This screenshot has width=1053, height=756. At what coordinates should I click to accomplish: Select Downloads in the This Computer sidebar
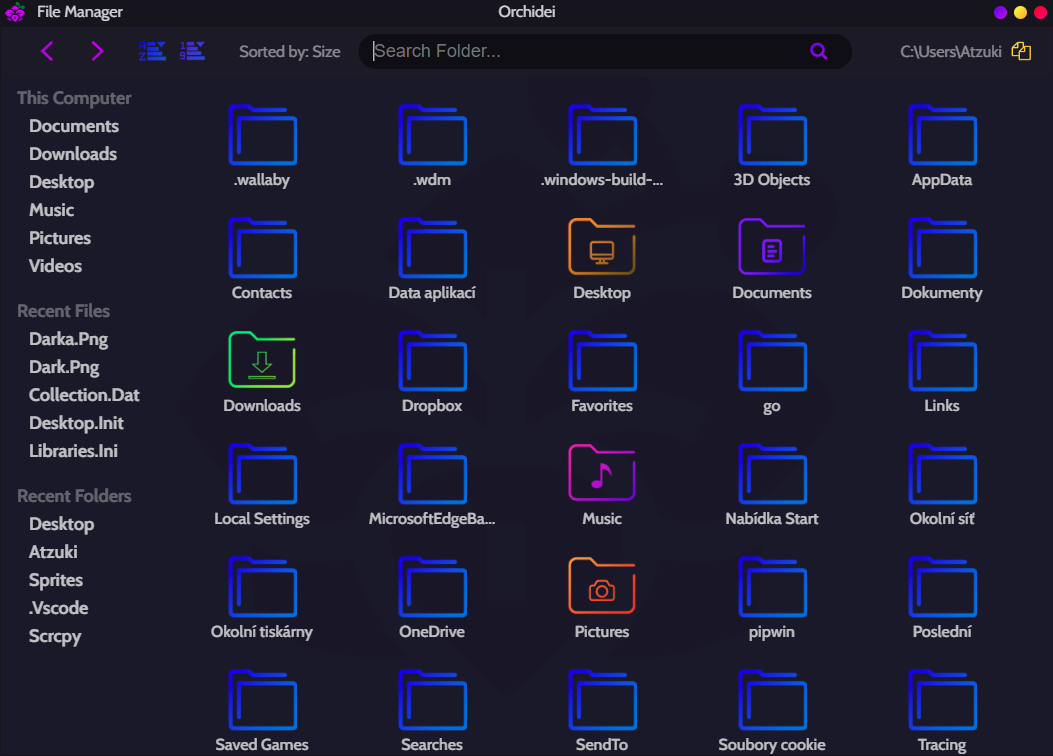click(x=73, y=154)
